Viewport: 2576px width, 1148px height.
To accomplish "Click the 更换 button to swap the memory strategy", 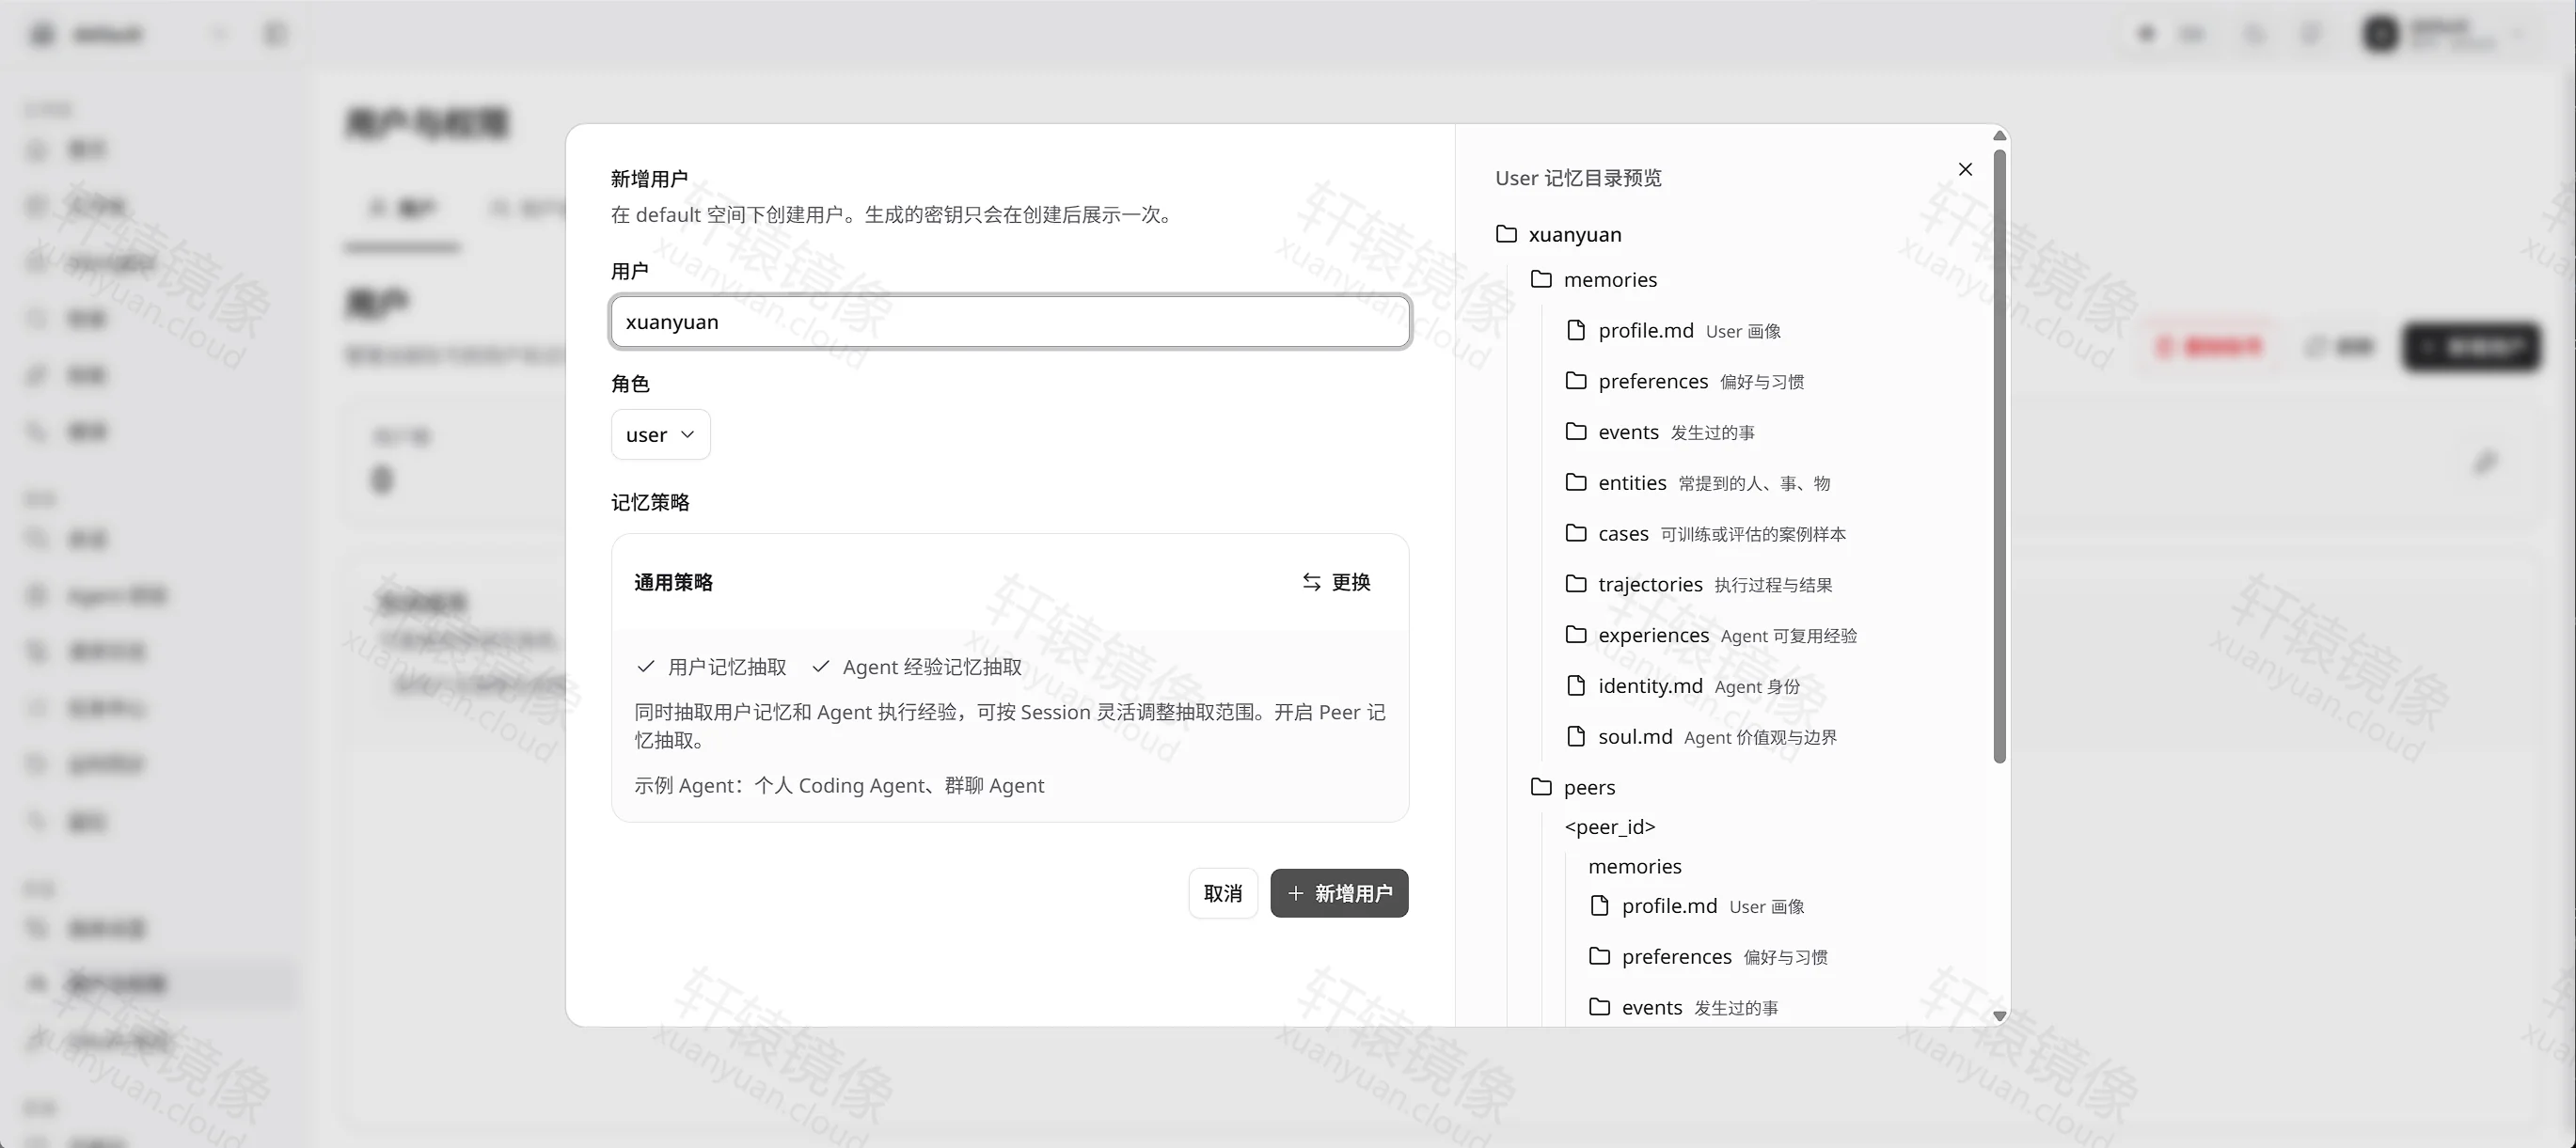I will [x=1336, y=582].
